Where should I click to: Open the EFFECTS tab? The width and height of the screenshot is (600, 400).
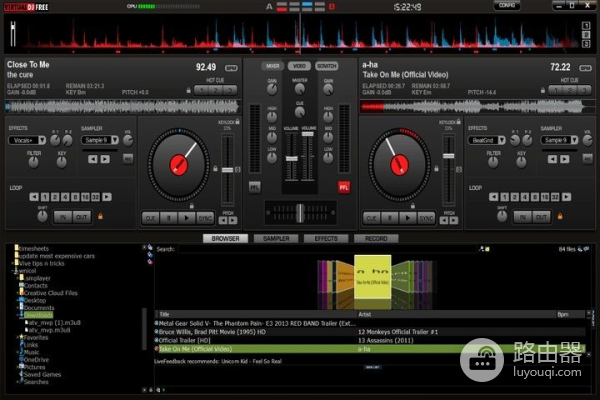coord(326,239)
